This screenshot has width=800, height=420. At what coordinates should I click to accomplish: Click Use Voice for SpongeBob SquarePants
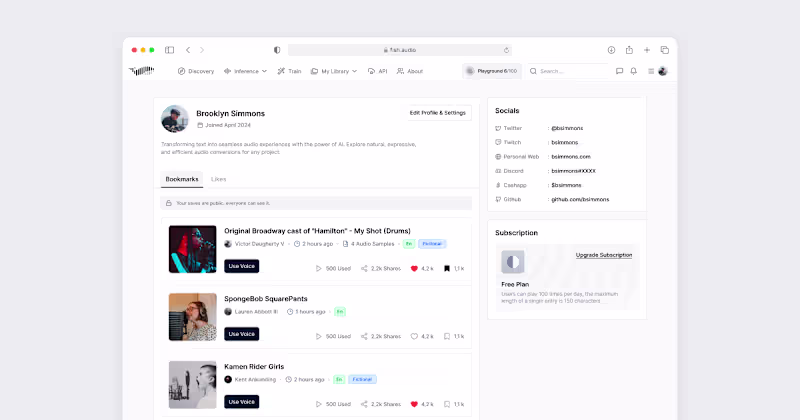pyautogui.click(x=241, y=334)
